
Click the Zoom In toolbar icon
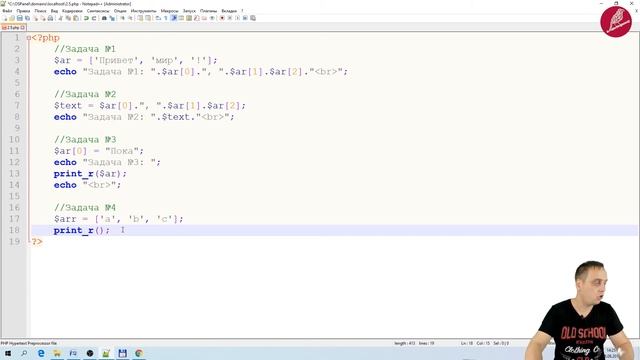point(122,18)
